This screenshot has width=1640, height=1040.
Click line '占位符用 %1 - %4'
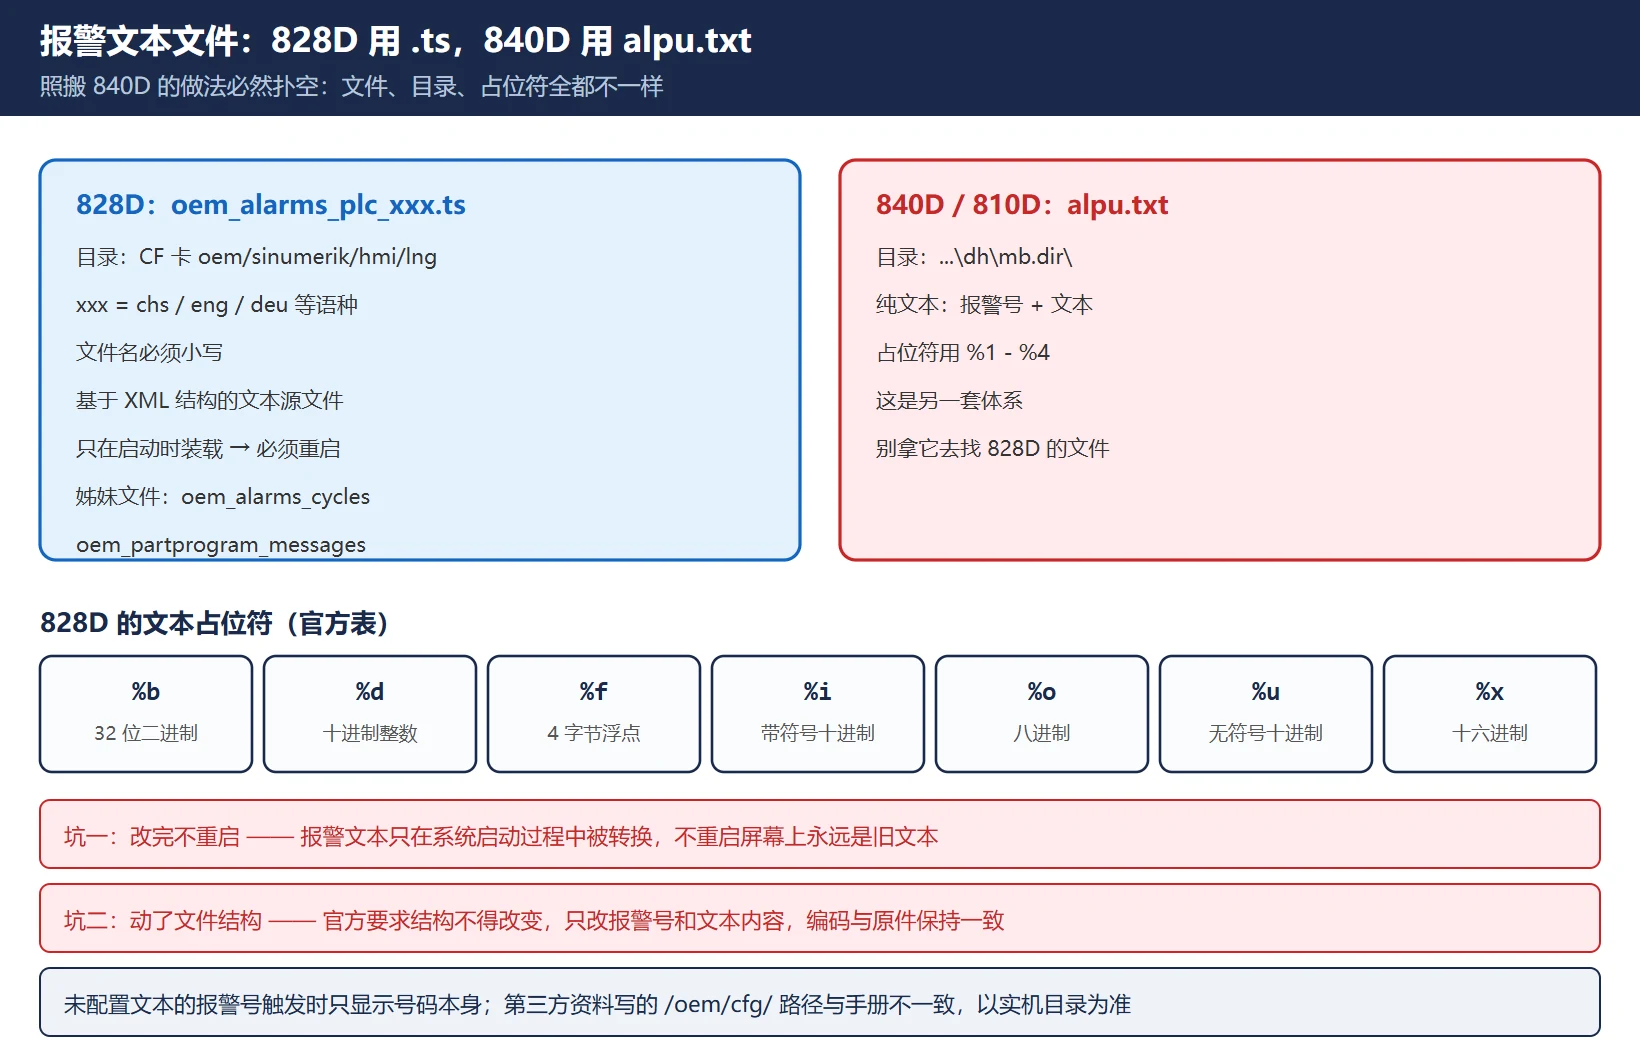pyautogui.click(x=963, y=353)
